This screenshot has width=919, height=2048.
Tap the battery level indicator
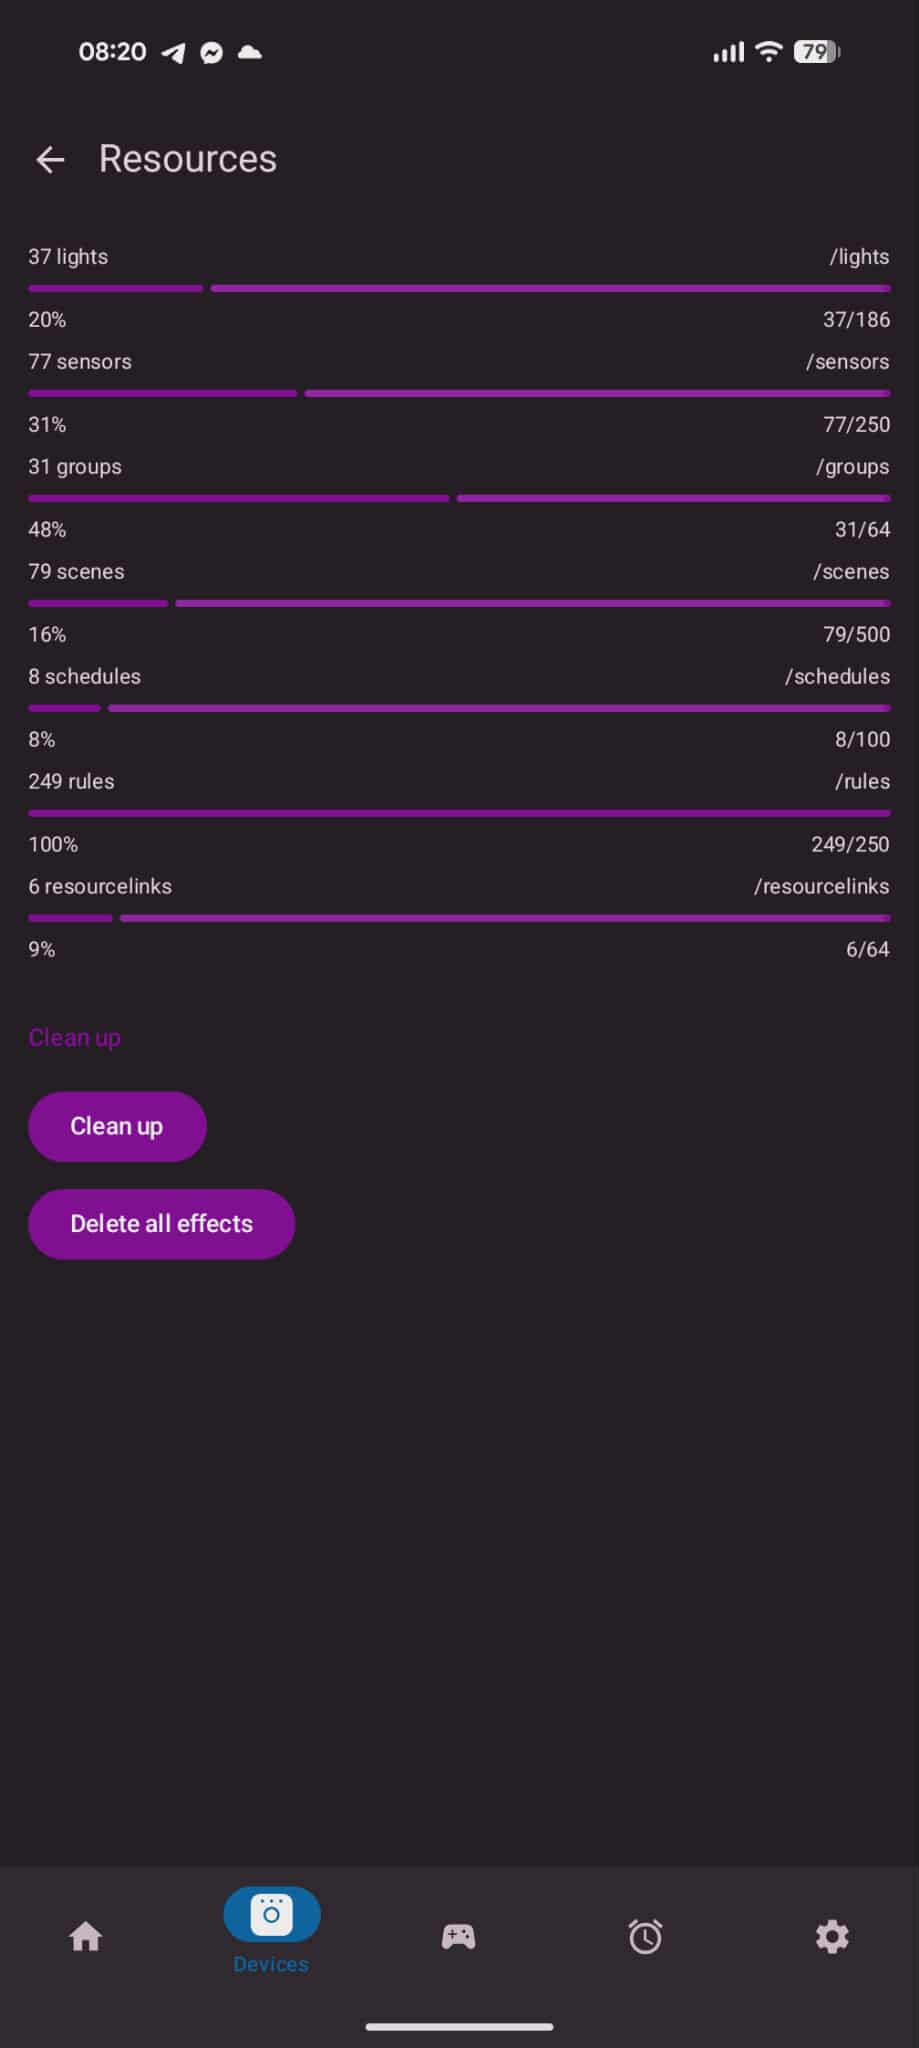[816, 52]
